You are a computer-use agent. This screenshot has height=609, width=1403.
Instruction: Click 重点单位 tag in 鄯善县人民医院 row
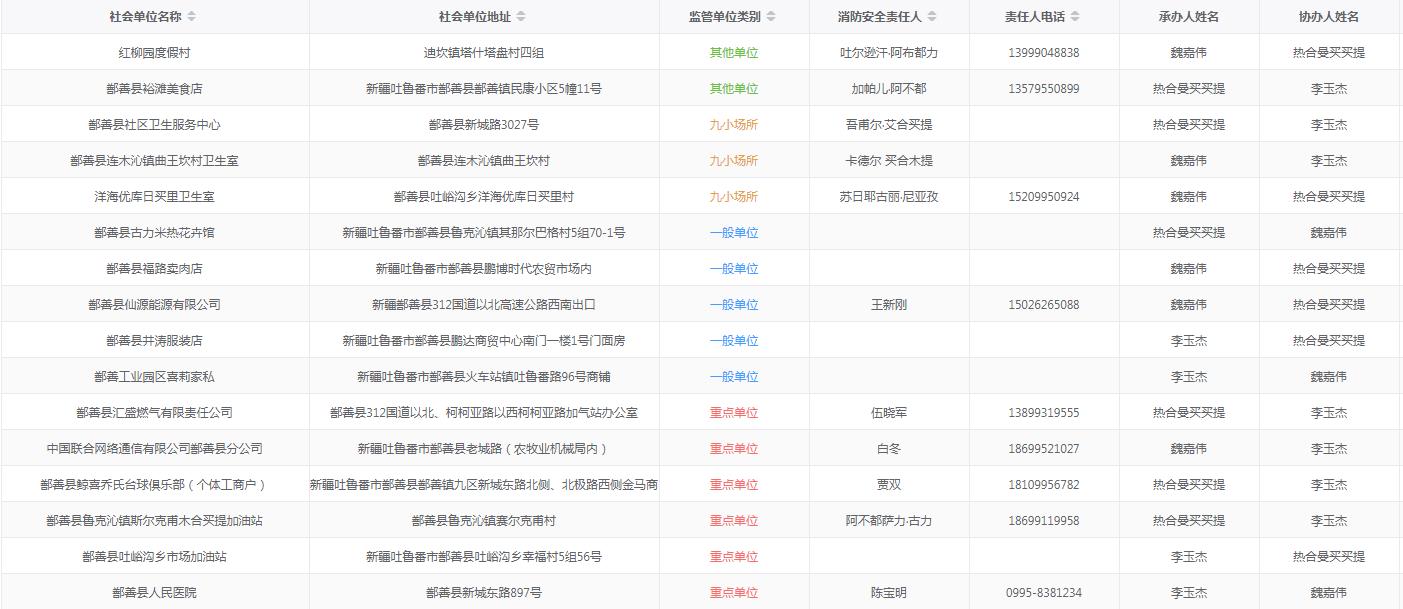pos(734,593)
